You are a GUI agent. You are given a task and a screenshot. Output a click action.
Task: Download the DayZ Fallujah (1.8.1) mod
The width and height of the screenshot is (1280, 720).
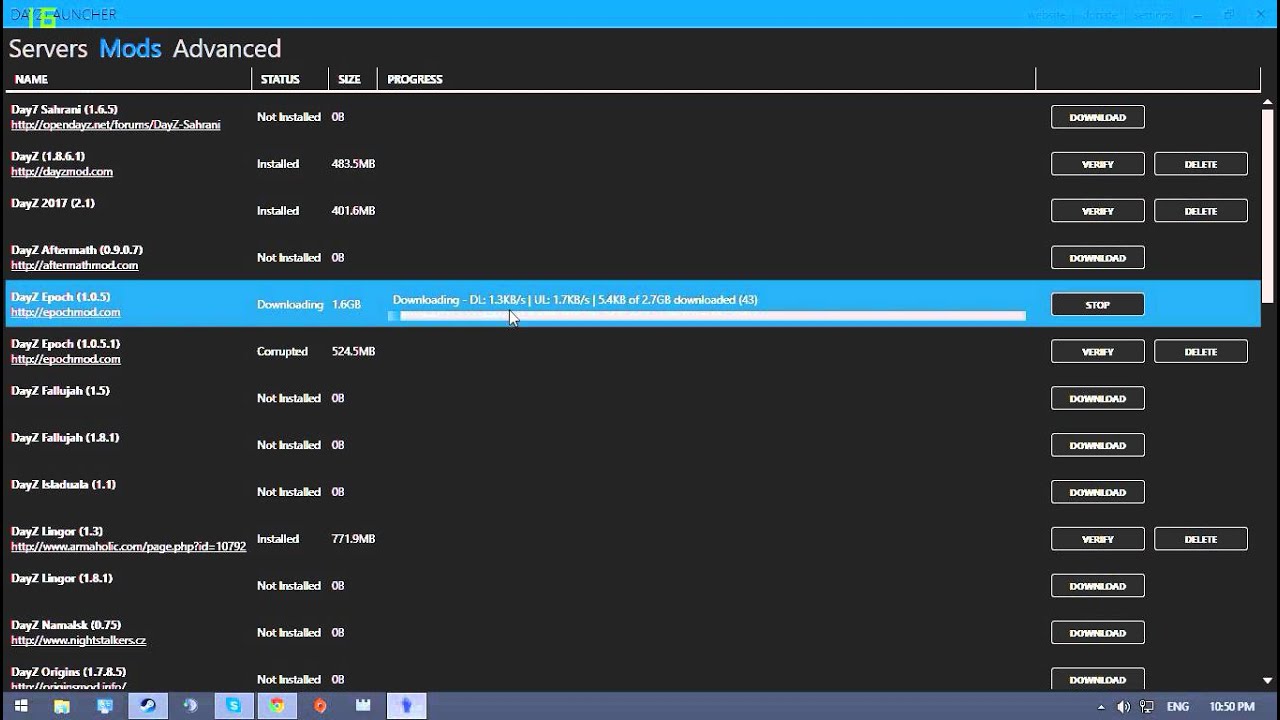(x=1097, y=445)
